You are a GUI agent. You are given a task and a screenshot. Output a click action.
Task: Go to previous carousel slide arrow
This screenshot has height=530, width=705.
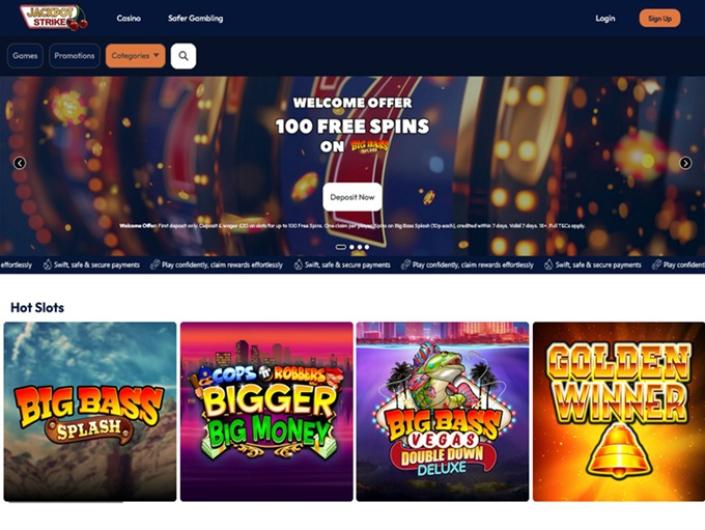20,163
